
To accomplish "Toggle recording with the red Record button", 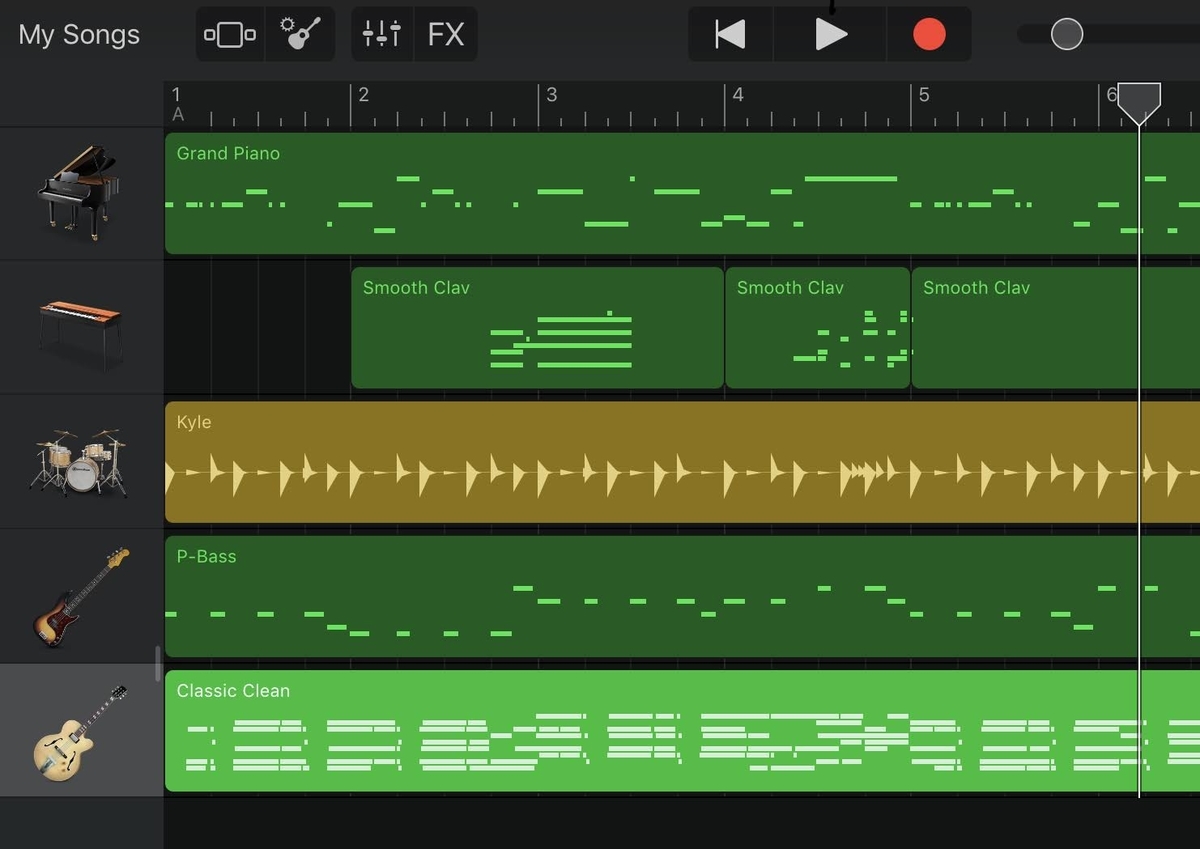I will (x=928, y=33).
